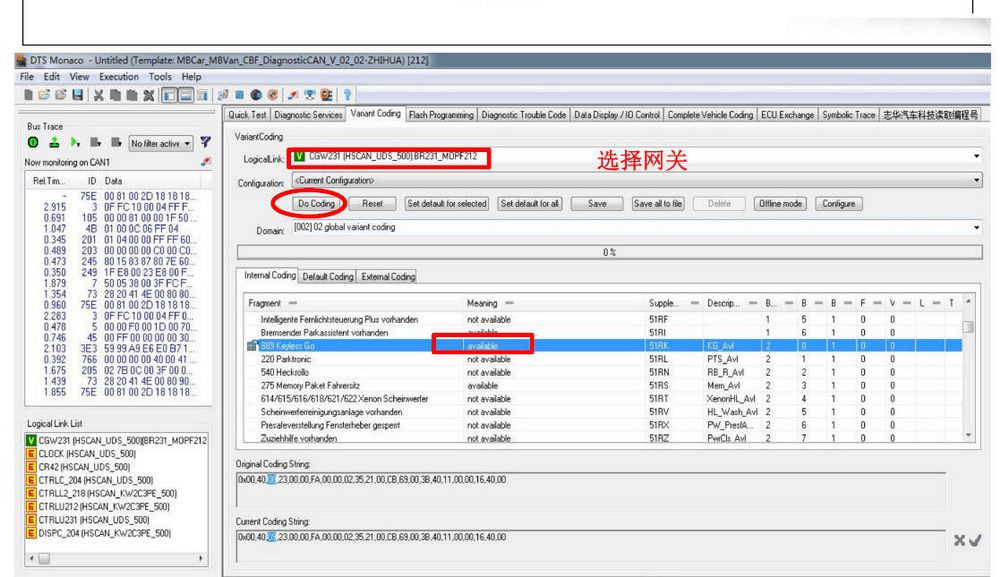1000x577 pixels.
Task: Click the checkmark icon next to coding string
Action: [976, 538]
